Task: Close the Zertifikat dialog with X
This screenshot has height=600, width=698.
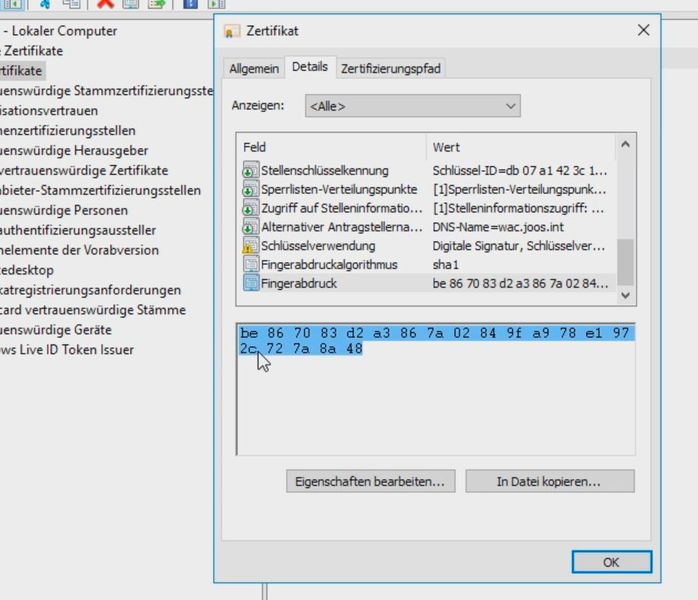Action: (643, 31)
